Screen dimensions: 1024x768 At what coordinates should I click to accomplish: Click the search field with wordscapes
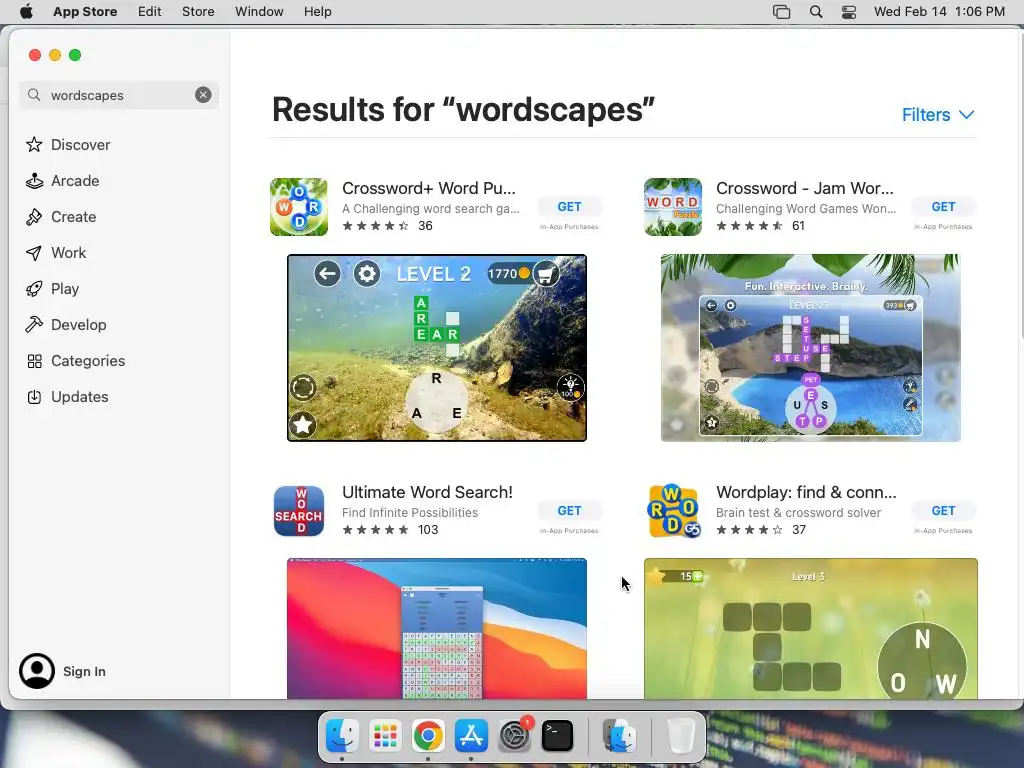[x=119, y=95]
